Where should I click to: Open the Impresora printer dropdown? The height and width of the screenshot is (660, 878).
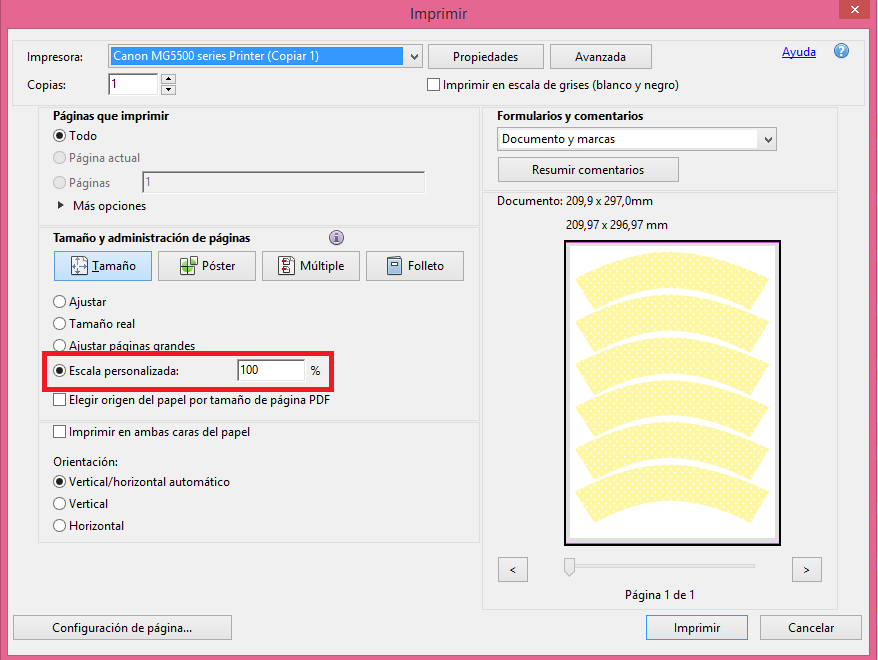414,57
